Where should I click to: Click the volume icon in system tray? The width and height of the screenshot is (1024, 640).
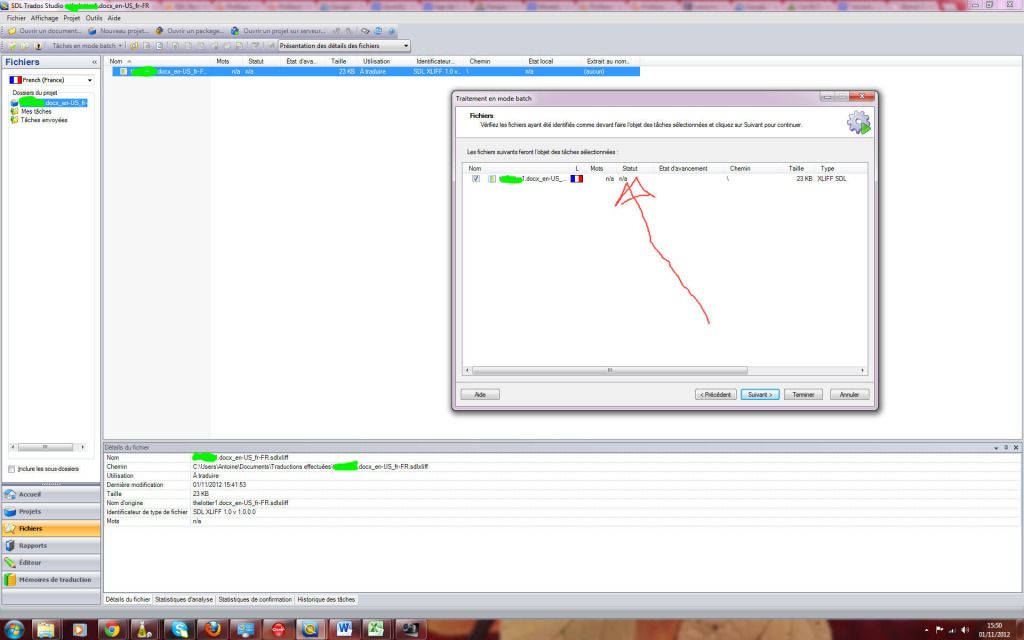[966, 630]
